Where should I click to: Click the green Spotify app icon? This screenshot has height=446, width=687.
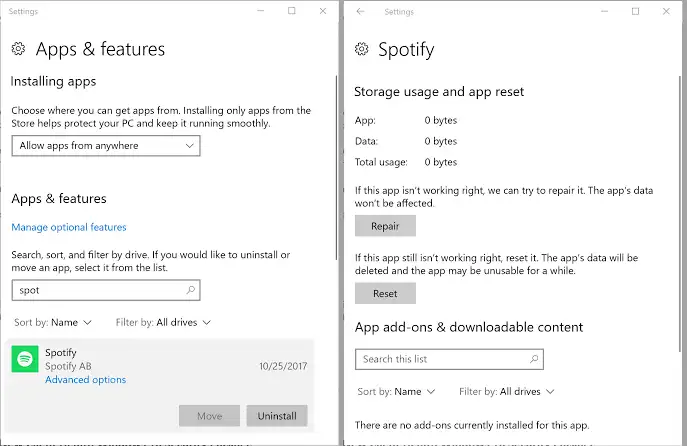(x=25, y=359)
